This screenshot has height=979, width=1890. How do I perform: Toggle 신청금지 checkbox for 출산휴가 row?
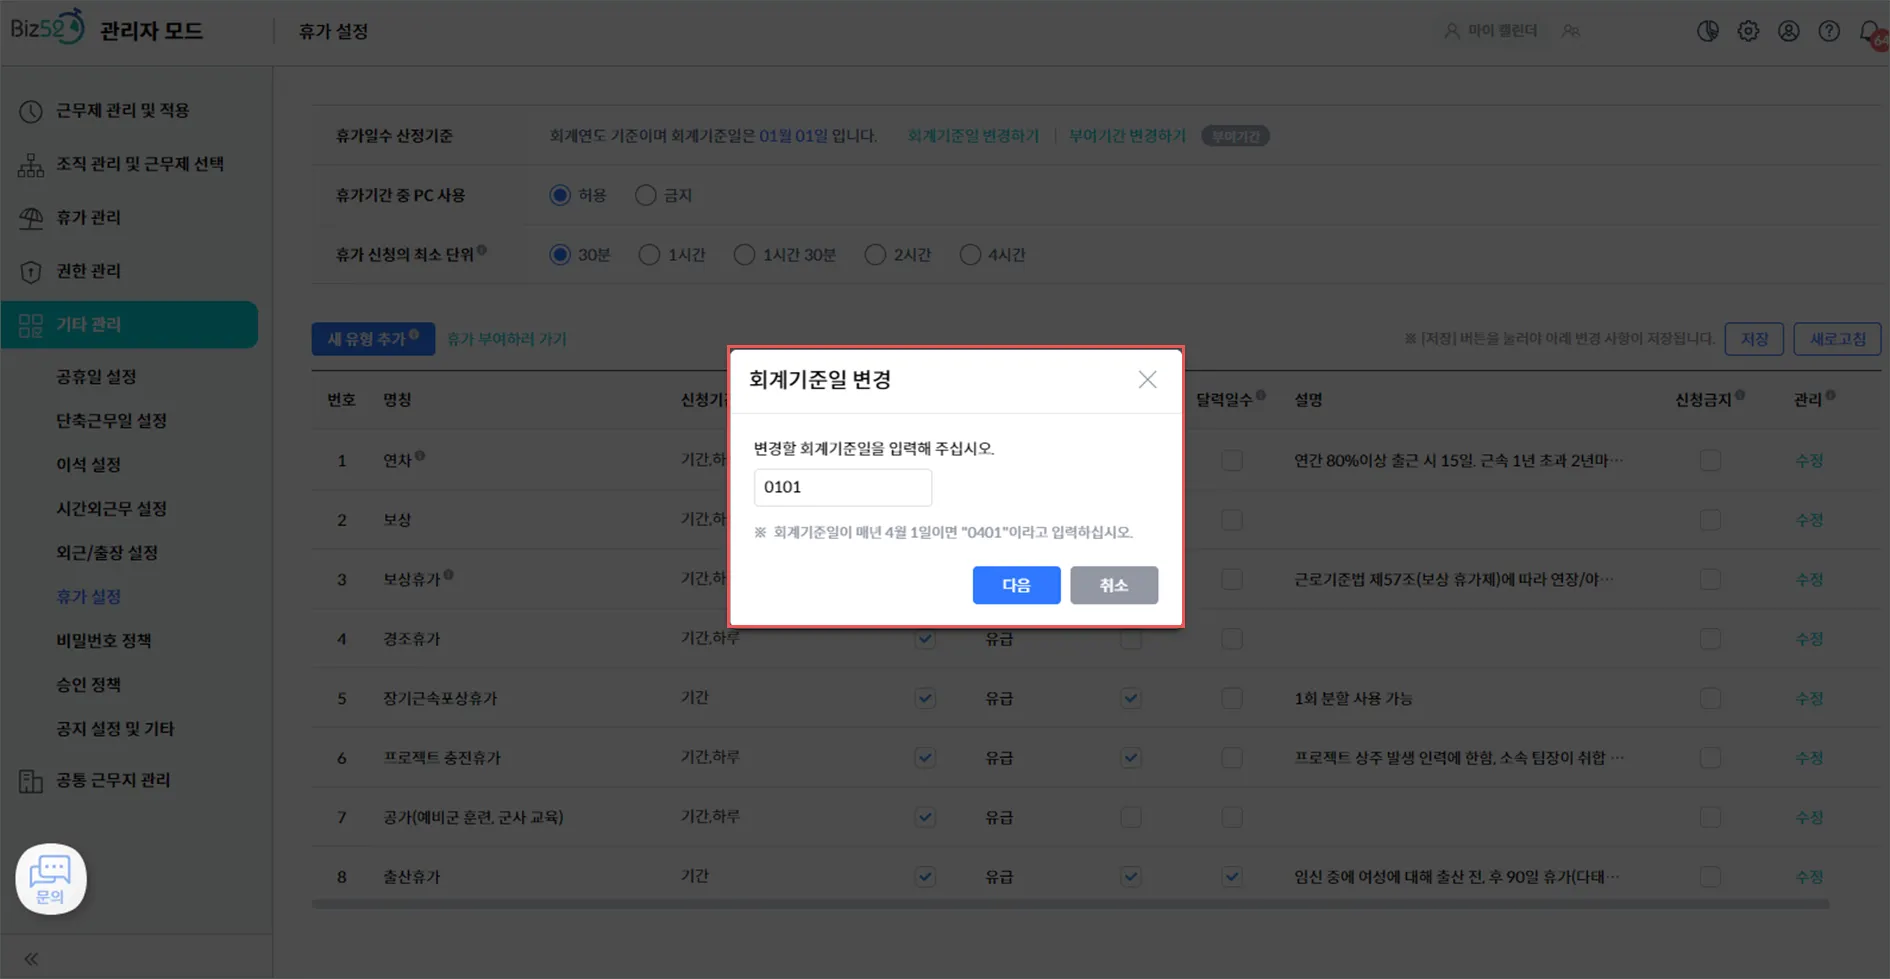(x=1710, y=877)
